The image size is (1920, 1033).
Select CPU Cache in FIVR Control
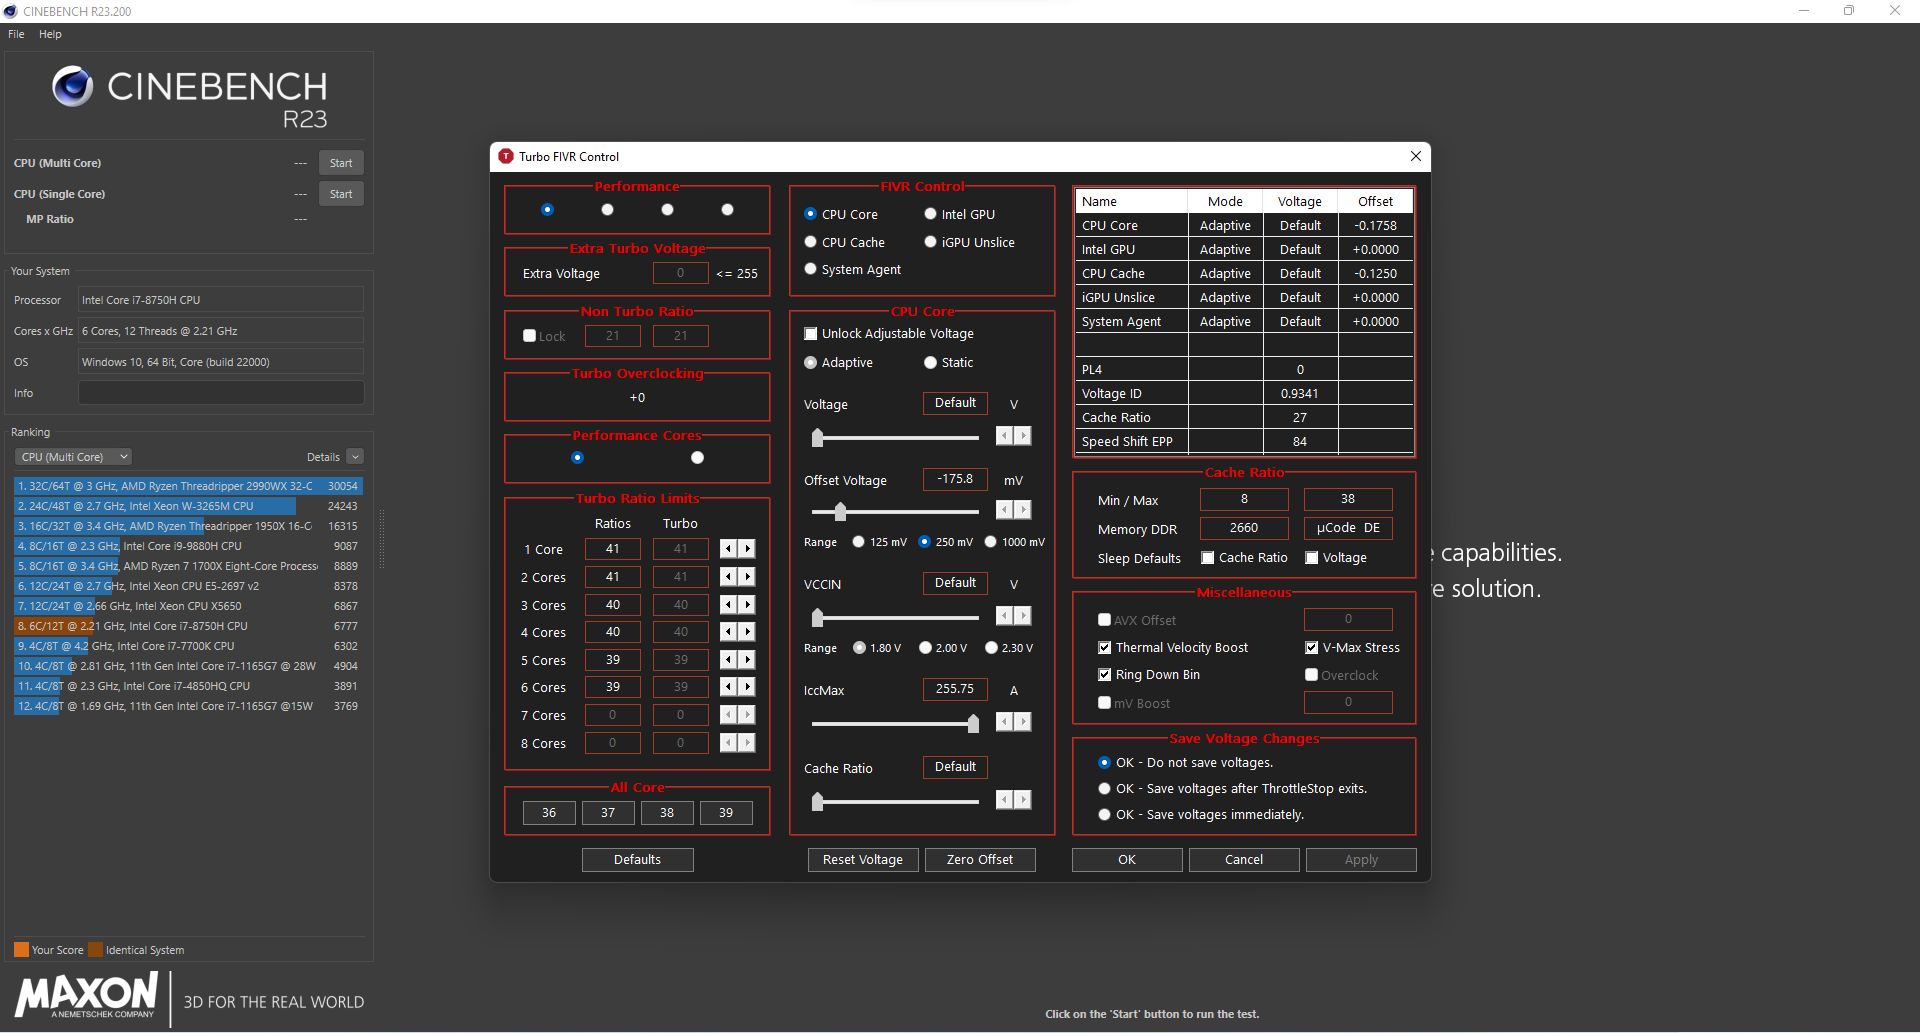pyautogui.click(x=811, y=242)
